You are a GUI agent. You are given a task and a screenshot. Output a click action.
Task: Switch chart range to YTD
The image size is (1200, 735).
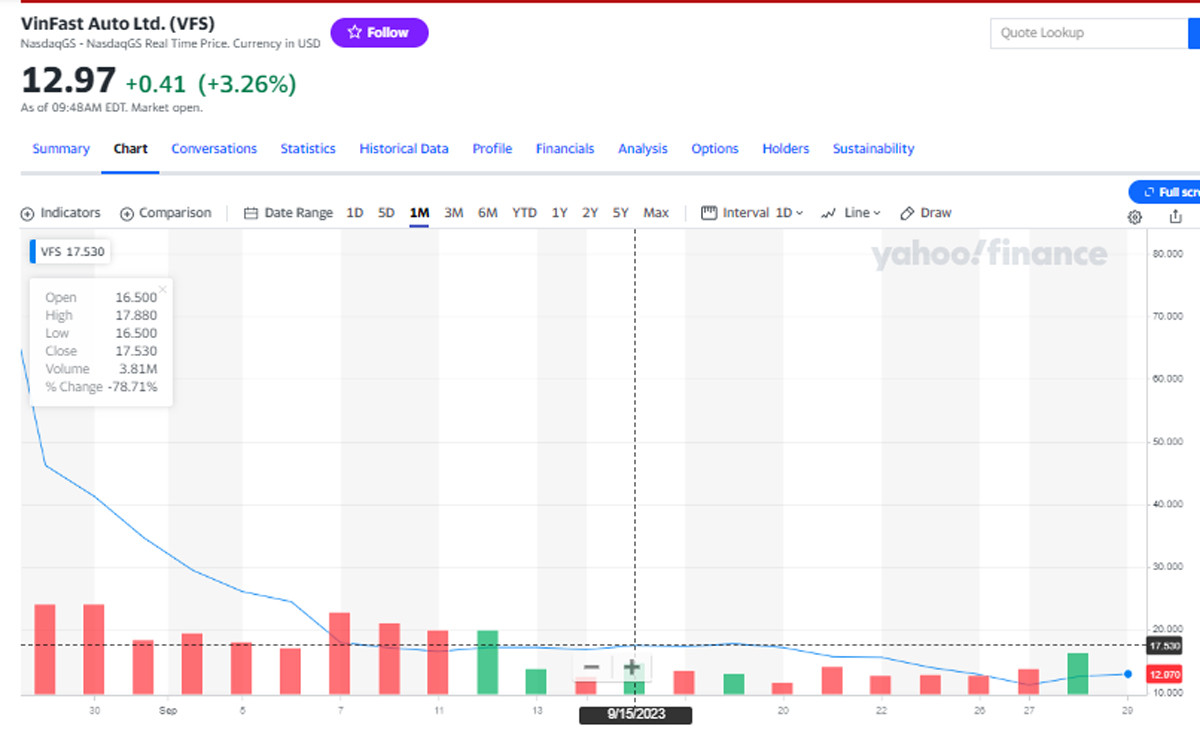[524, 213]
